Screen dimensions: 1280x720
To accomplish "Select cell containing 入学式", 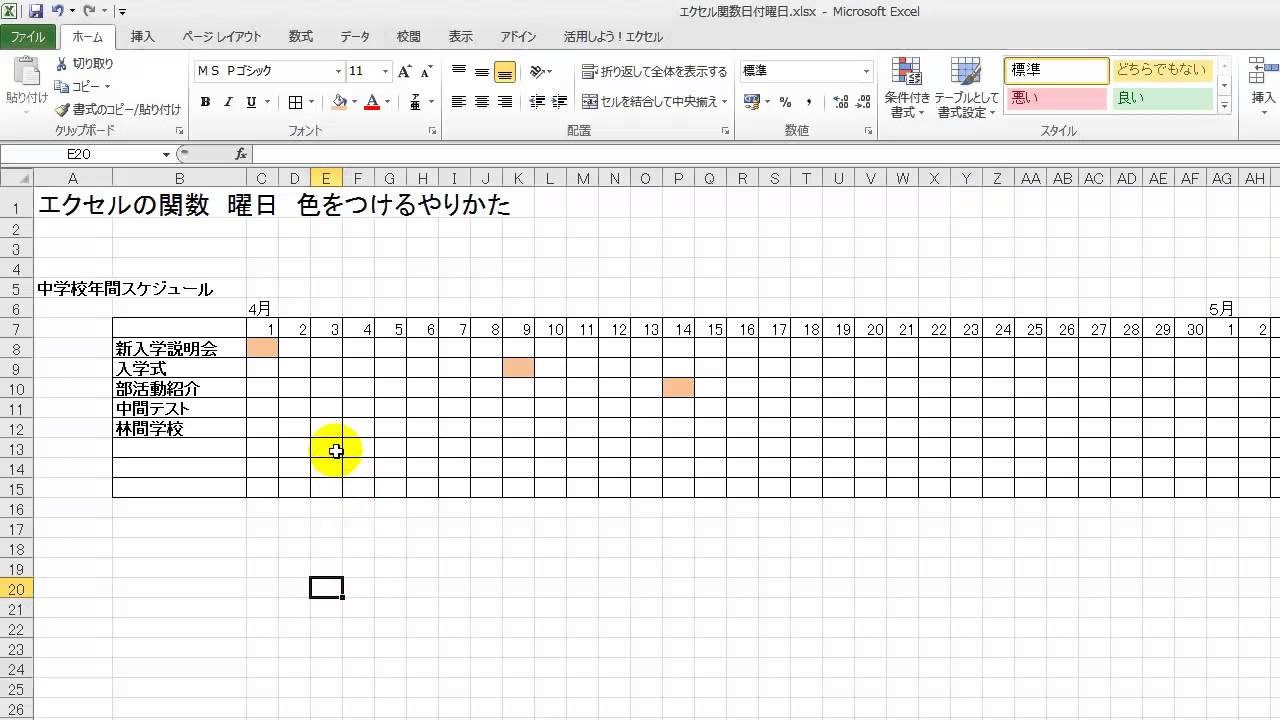I will tap(179, 369).
